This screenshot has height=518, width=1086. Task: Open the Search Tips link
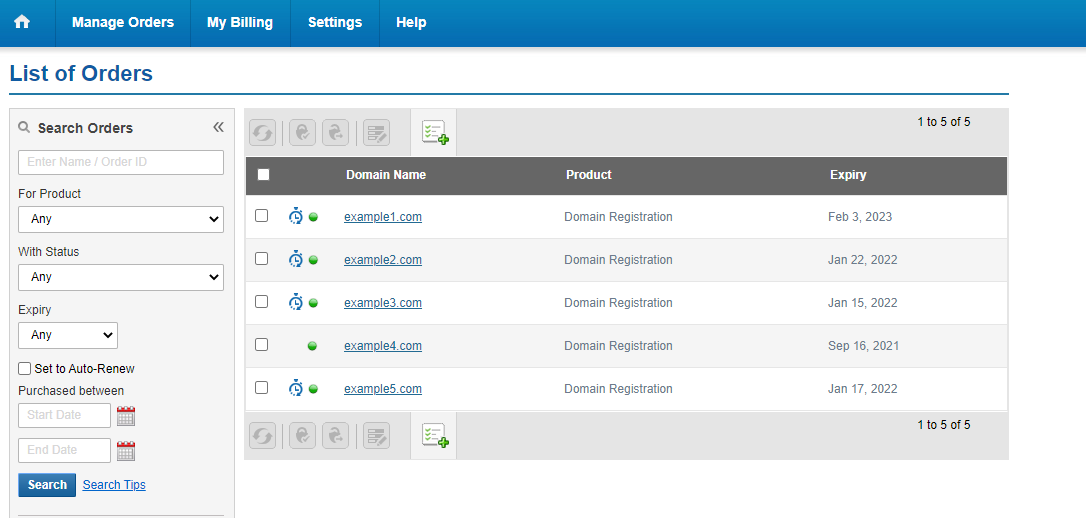point(114,485)
